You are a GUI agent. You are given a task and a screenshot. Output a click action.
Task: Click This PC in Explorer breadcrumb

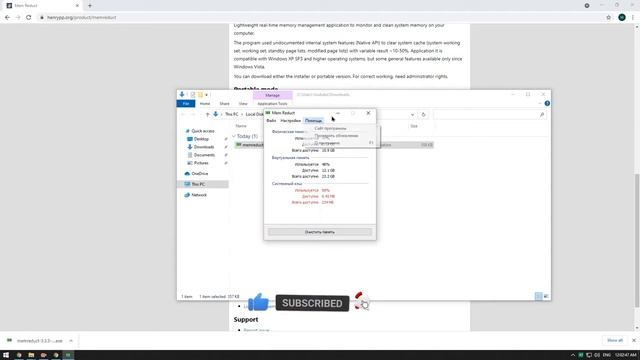tap(231, 114)
